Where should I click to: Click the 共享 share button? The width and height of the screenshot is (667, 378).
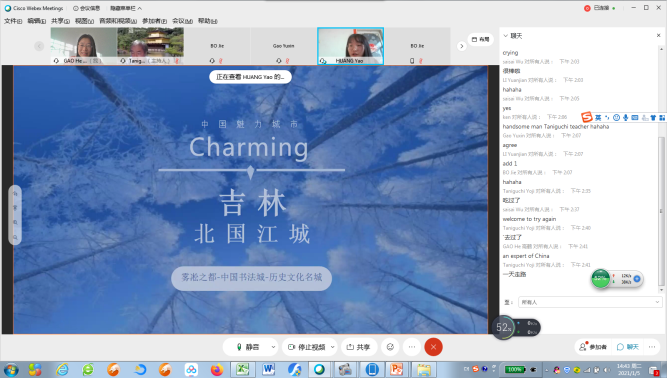358,347
